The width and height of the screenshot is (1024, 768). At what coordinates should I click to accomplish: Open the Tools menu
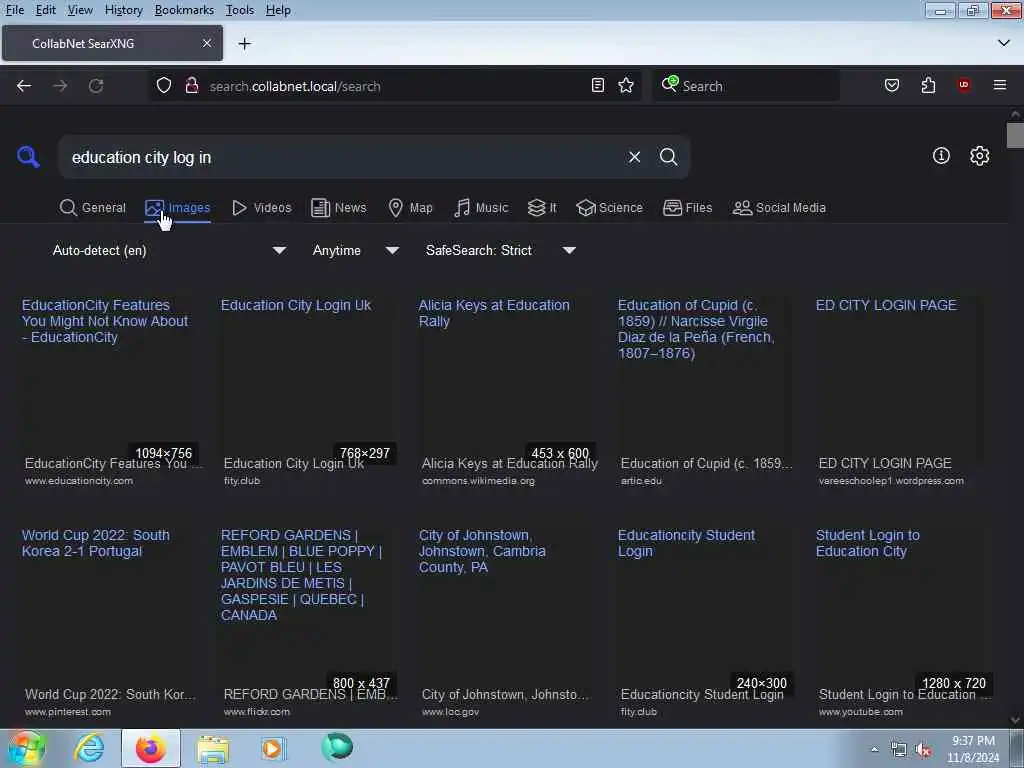coord(240,10)
